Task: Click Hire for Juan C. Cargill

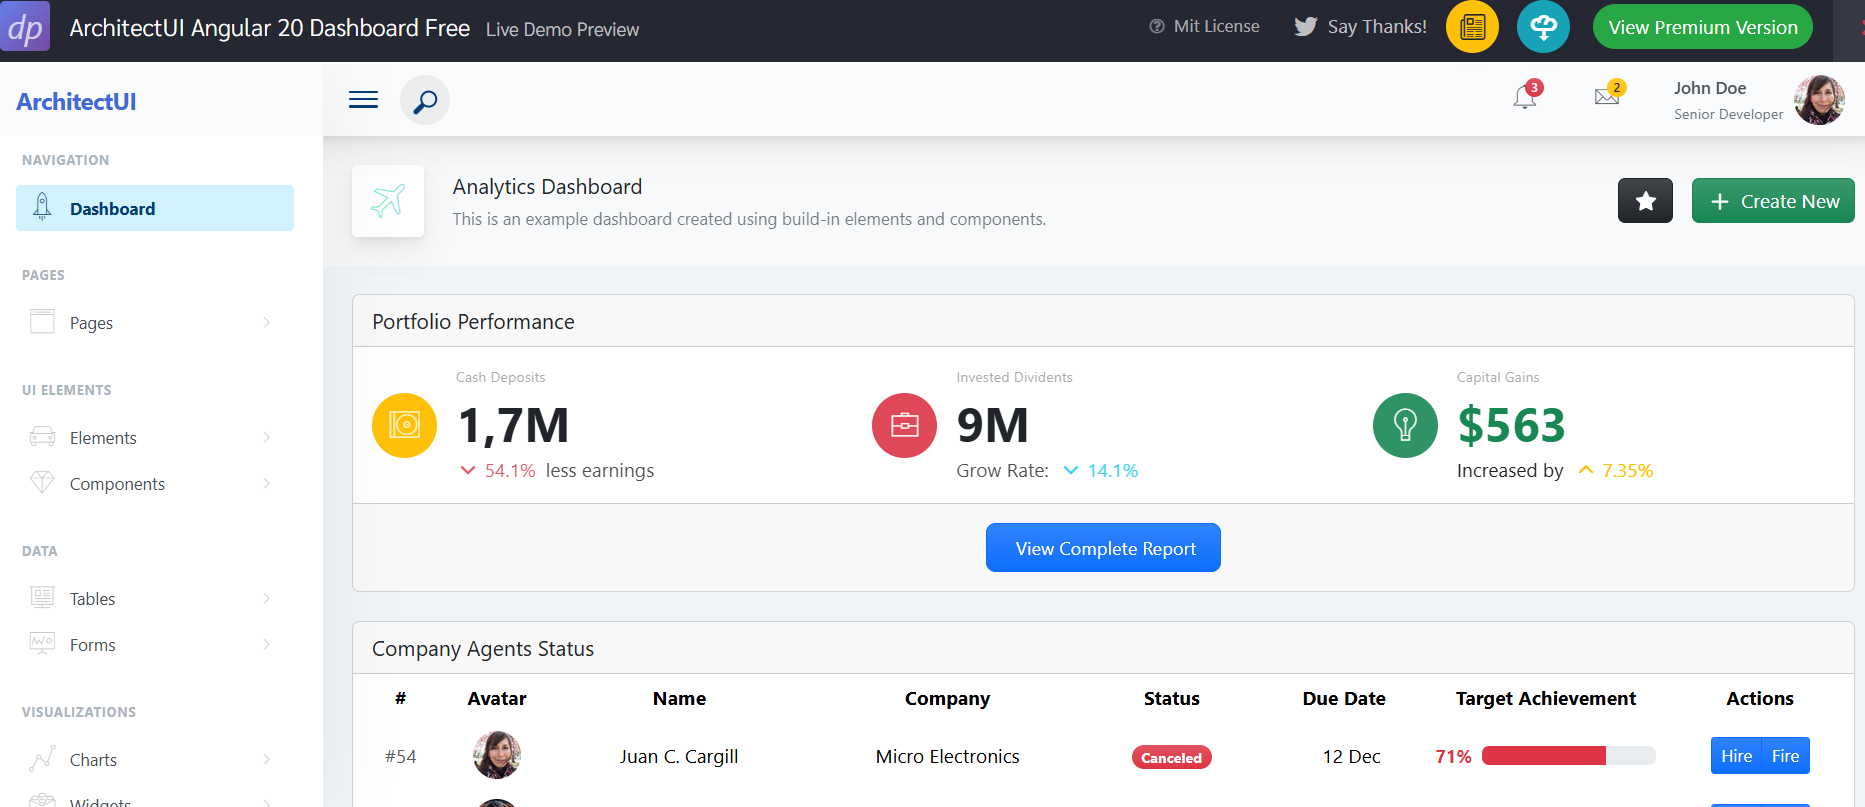Action: tap(1736, 756)
